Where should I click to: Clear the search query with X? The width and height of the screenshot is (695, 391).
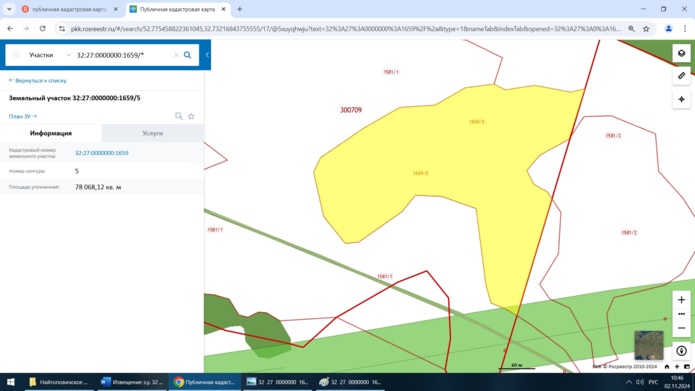(176, 55)
